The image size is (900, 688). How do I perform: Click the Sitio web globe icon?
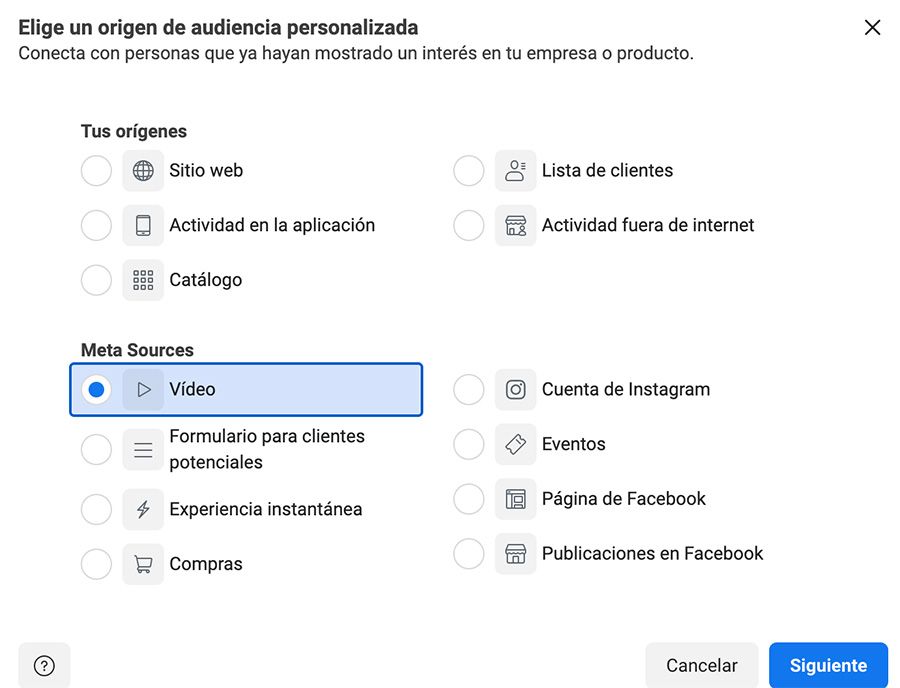click(x=143, y=170)
